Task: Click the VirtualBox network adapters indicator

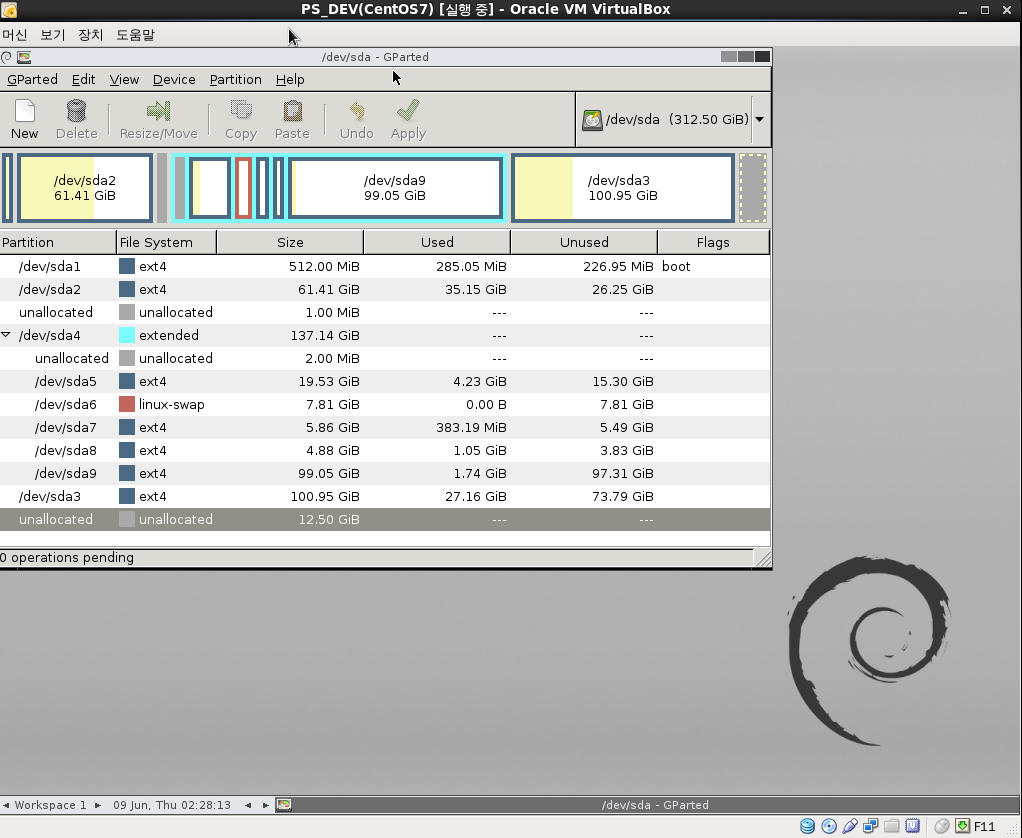Action: coord(870,826)
